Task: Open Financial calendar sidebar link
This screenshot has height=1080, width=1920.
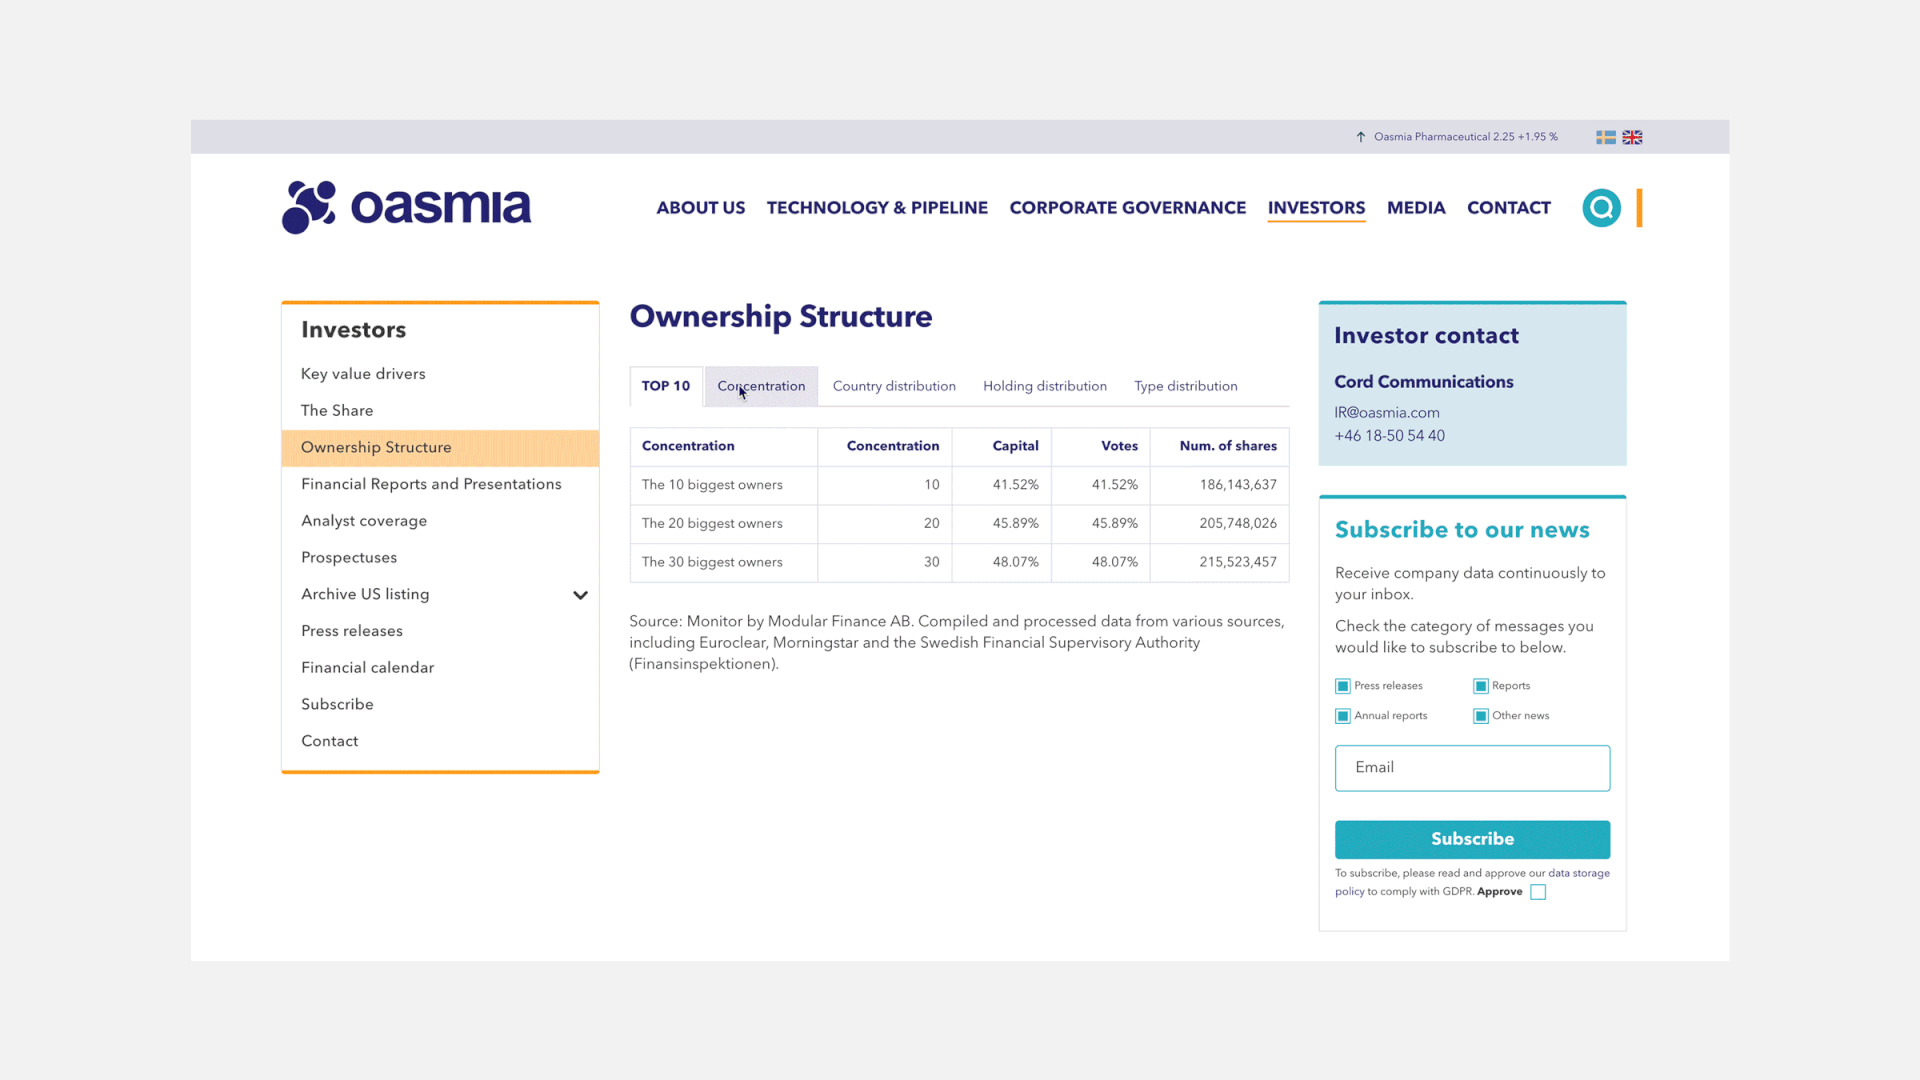Action: 367,668
